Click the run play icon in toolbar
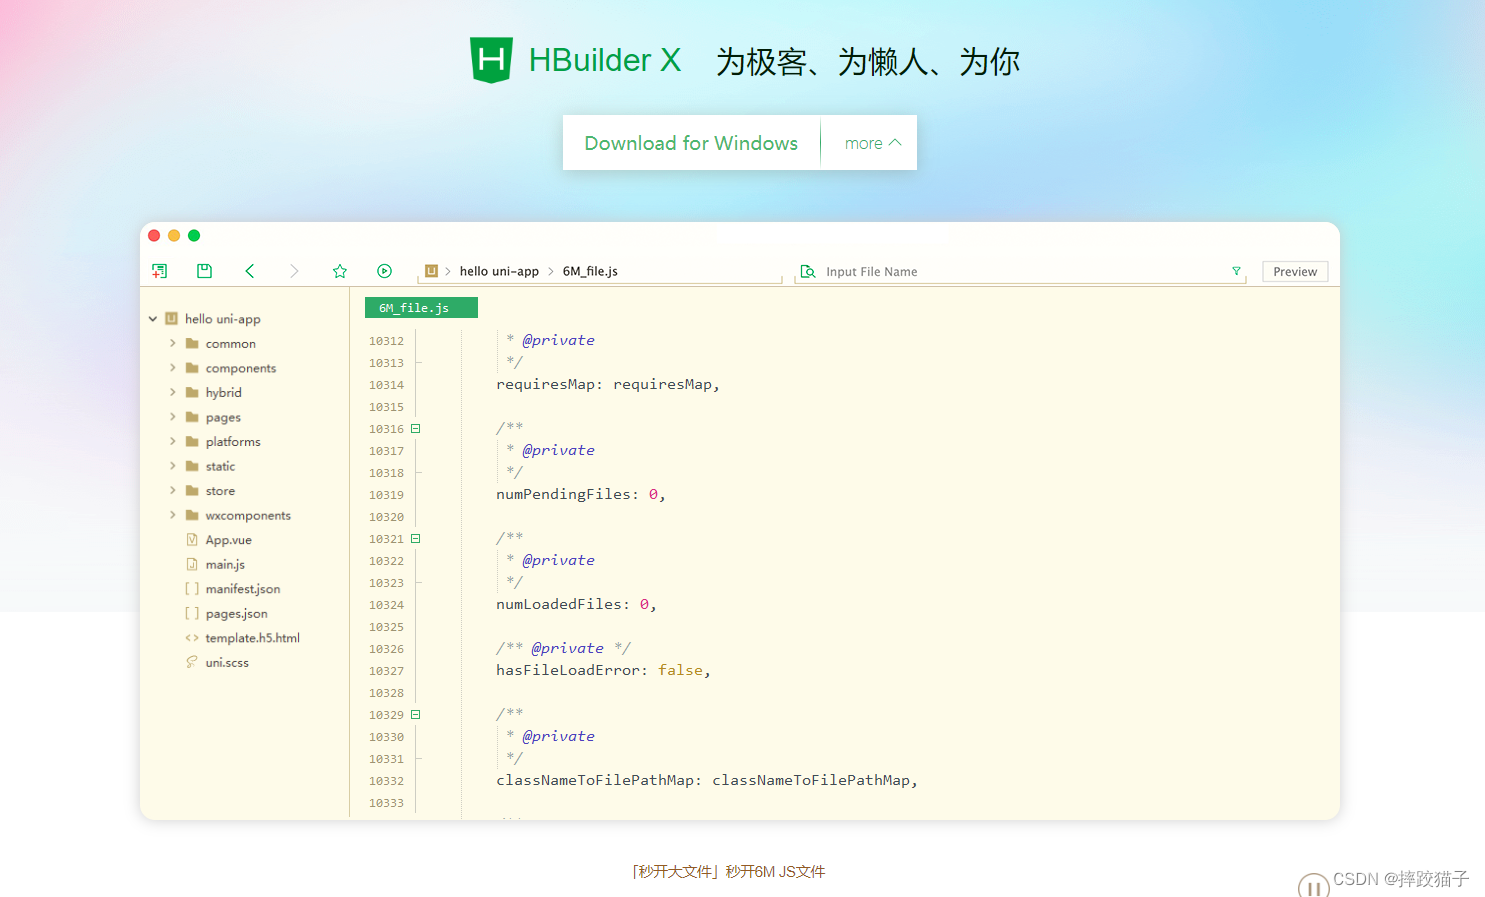The height and width of the screenshot is (897, 1485). [384, 271]
